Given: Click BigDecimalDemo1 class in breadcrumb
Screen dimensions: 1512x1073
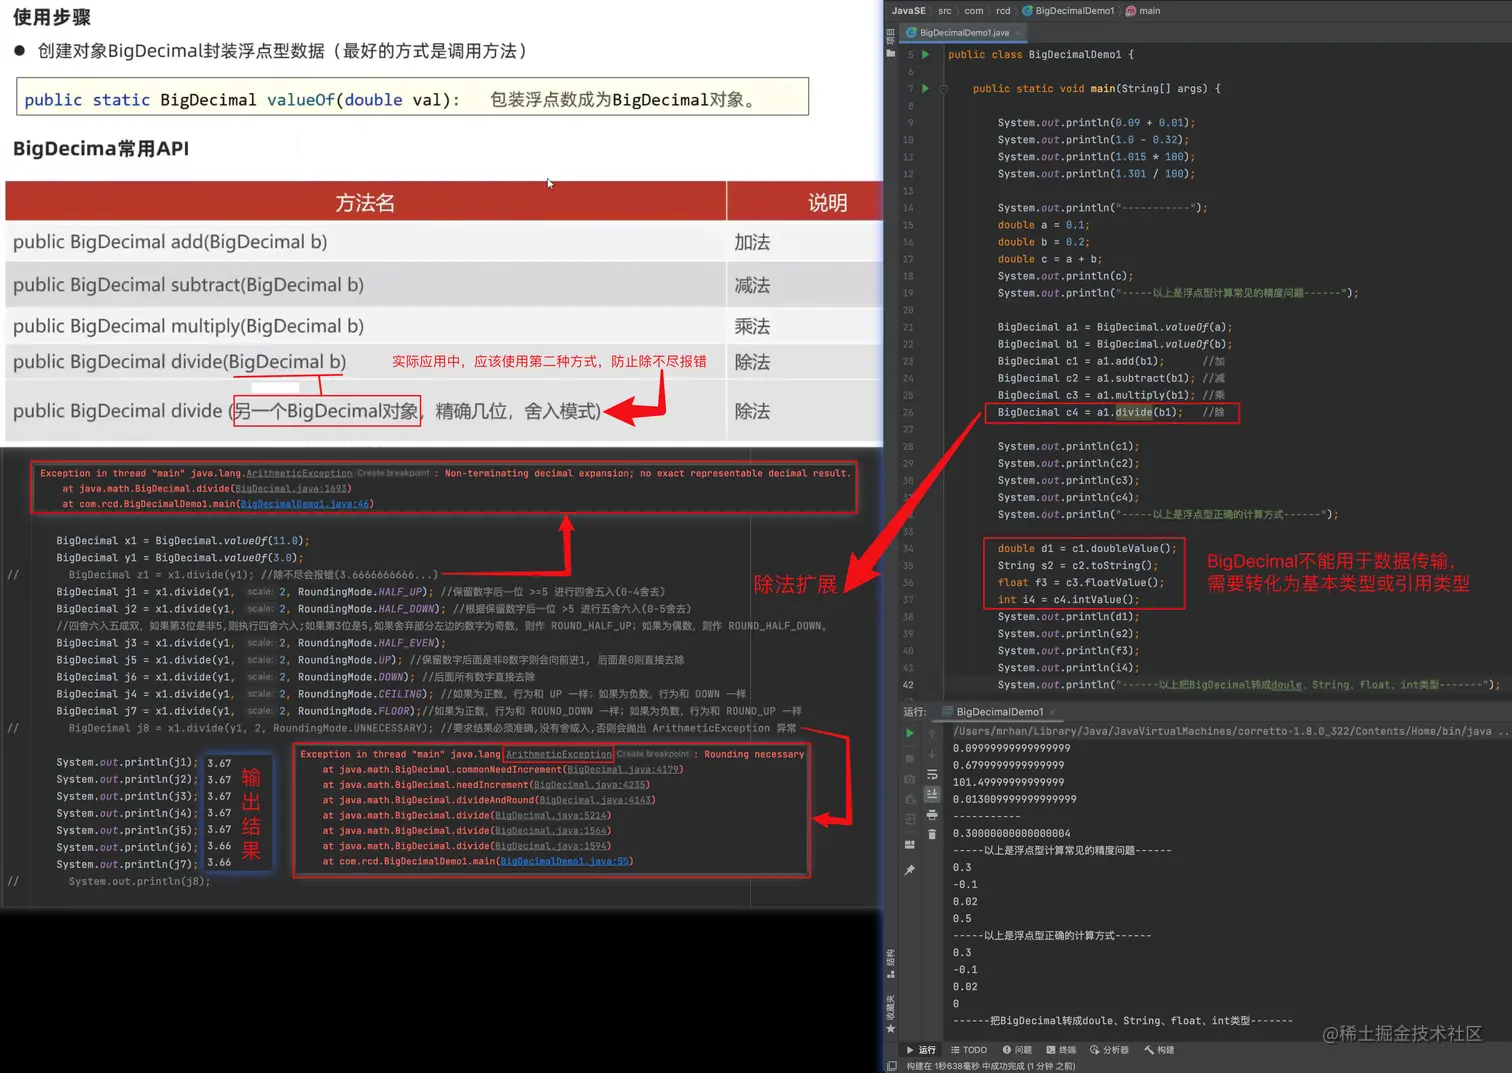Looking at the screenshot, I should pyautogui.click(x=1068, y=11).
